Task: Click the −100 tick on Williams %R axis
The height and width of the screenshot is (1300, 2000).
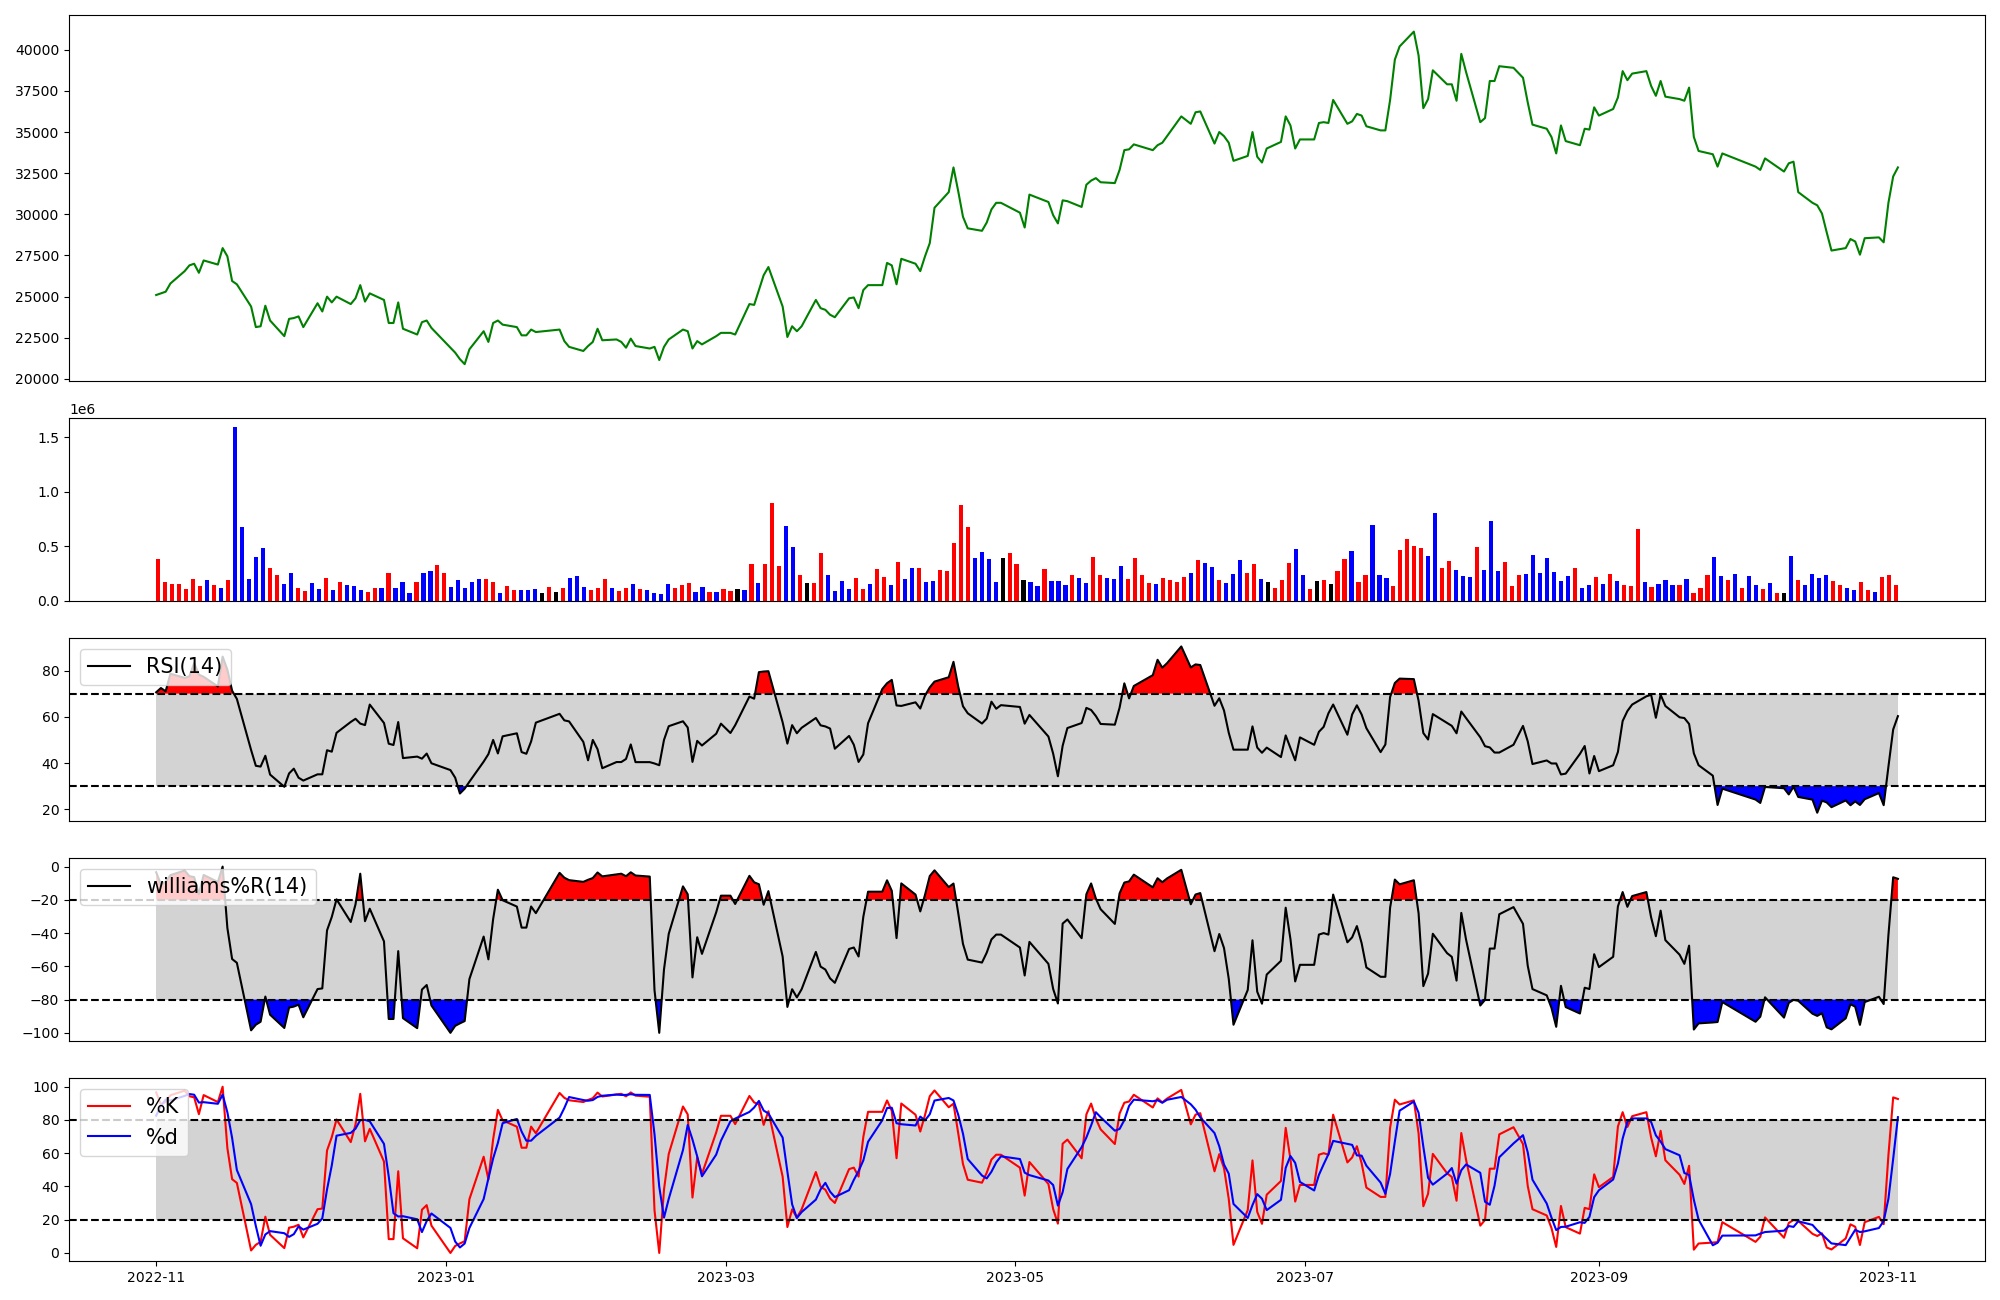Action: click(x=41, y=1033)
